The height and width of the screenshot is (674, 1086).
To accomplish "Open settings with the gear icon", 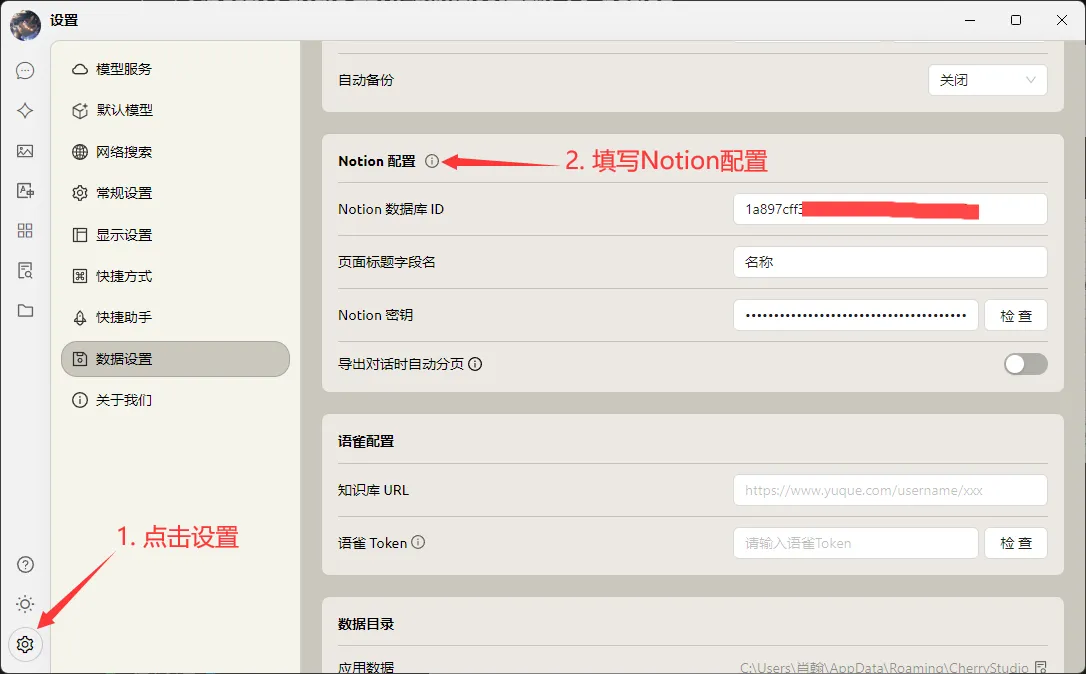I will tap(25, 644).
